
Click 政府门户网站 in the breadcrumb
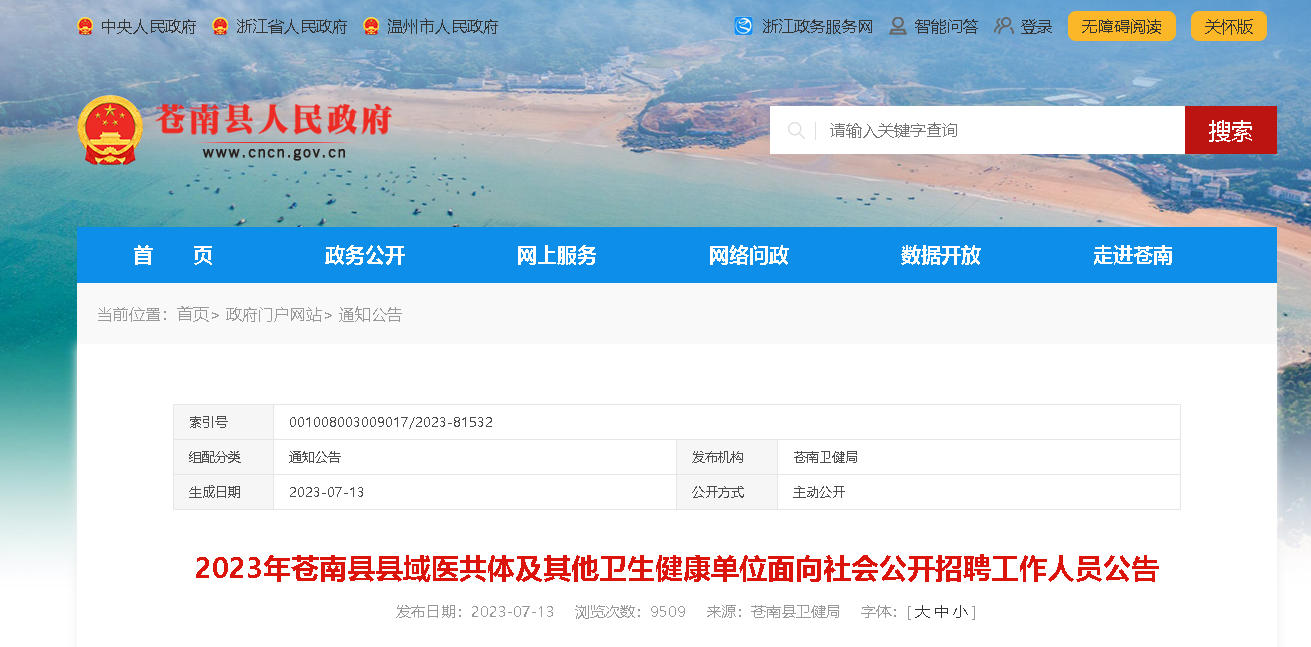coord(274,314)
